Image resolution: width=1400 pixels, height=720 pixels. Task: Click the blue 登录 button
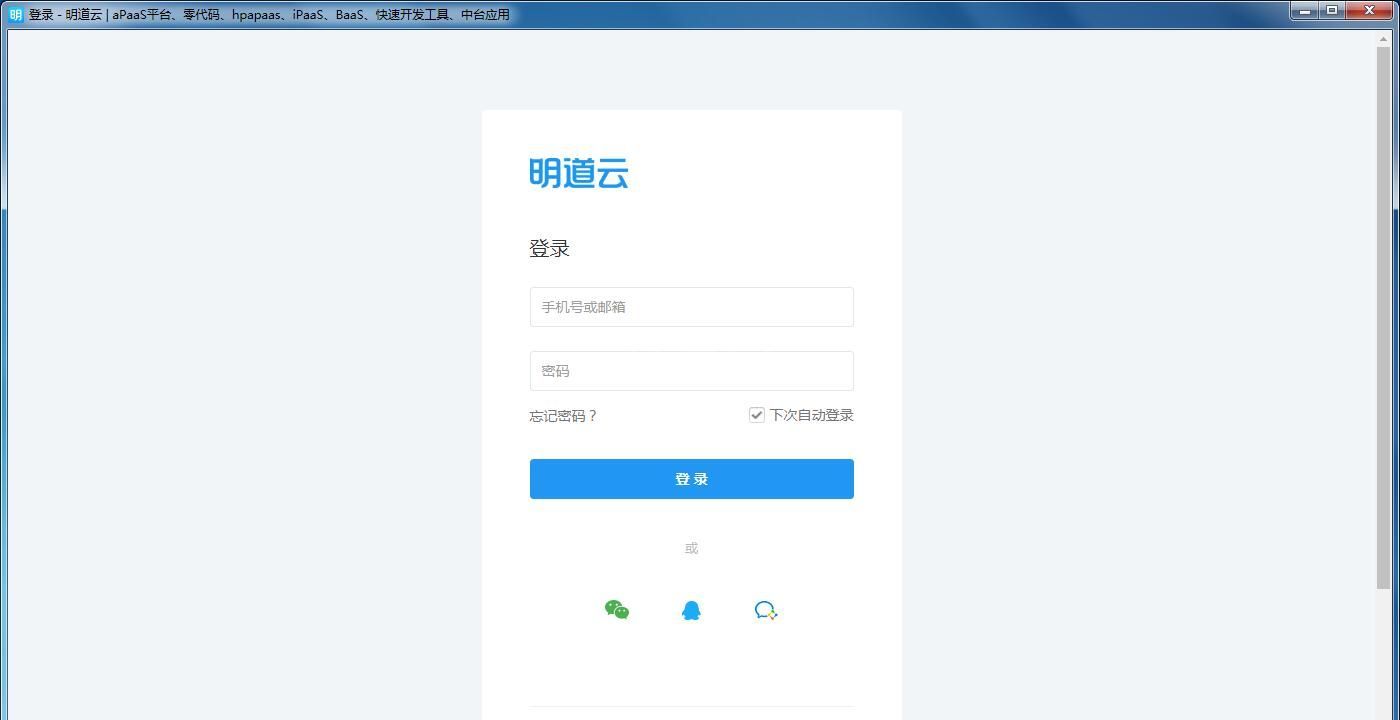coord(692,479)
